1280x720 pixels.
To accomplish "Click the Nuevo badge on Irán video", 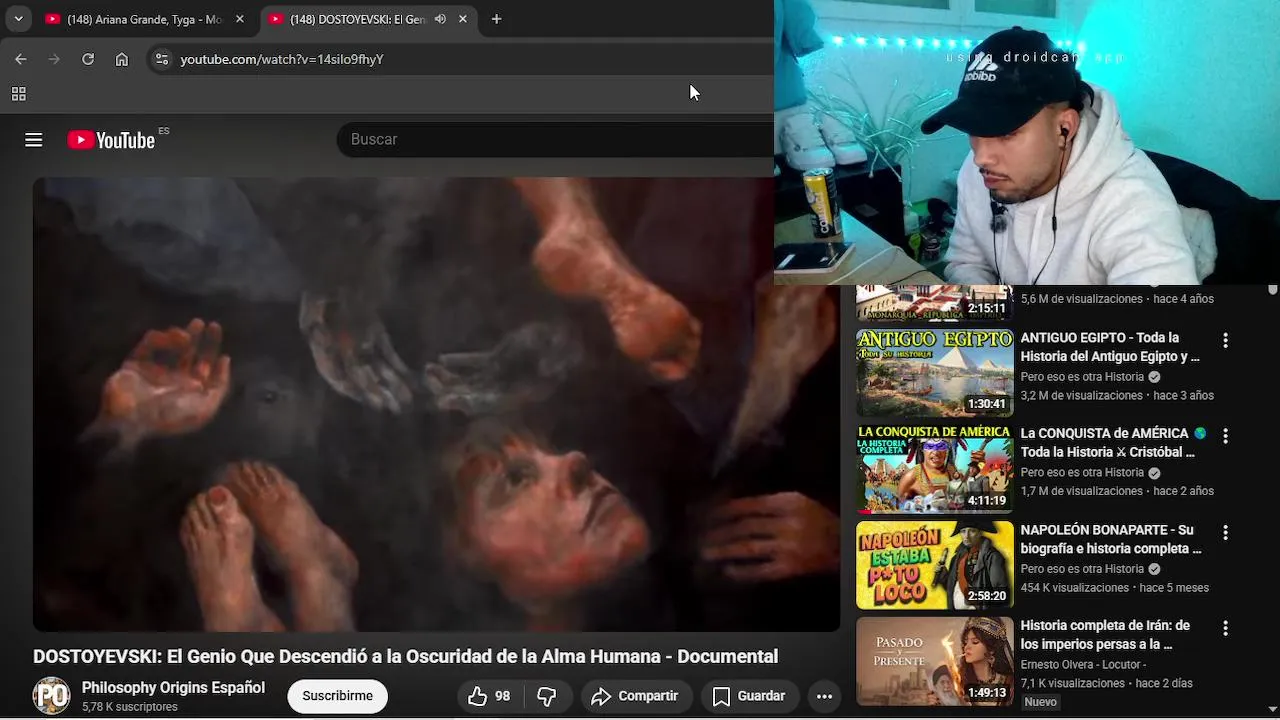I will [1040, 702].
